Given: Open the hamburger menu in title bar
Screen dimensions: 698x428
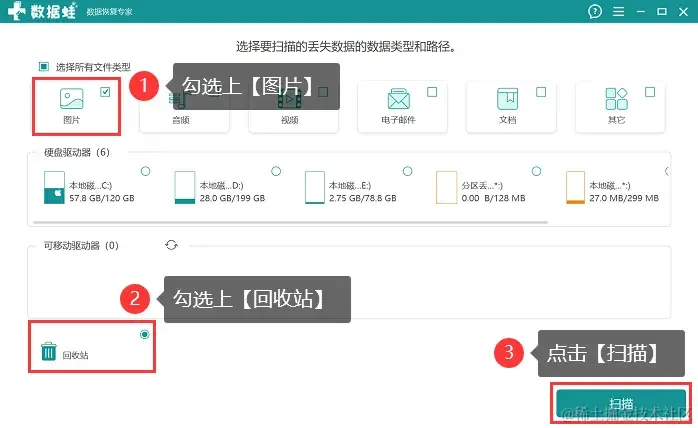Looking at the screenshot, I should (618, 12).
